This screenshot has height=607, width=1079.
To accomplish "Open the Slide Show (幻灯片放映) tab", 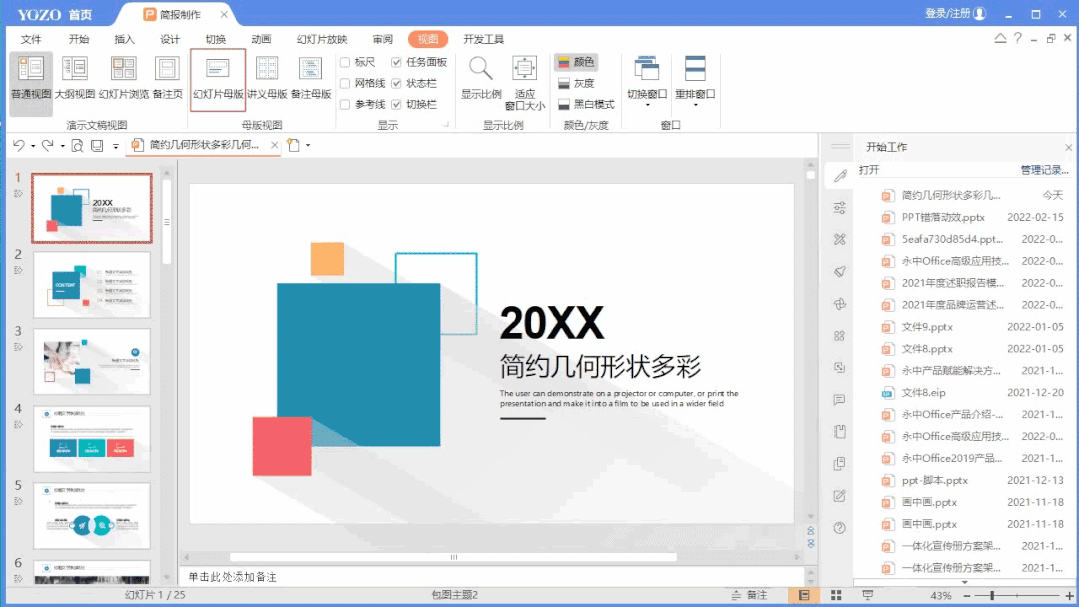I will 322,39.
